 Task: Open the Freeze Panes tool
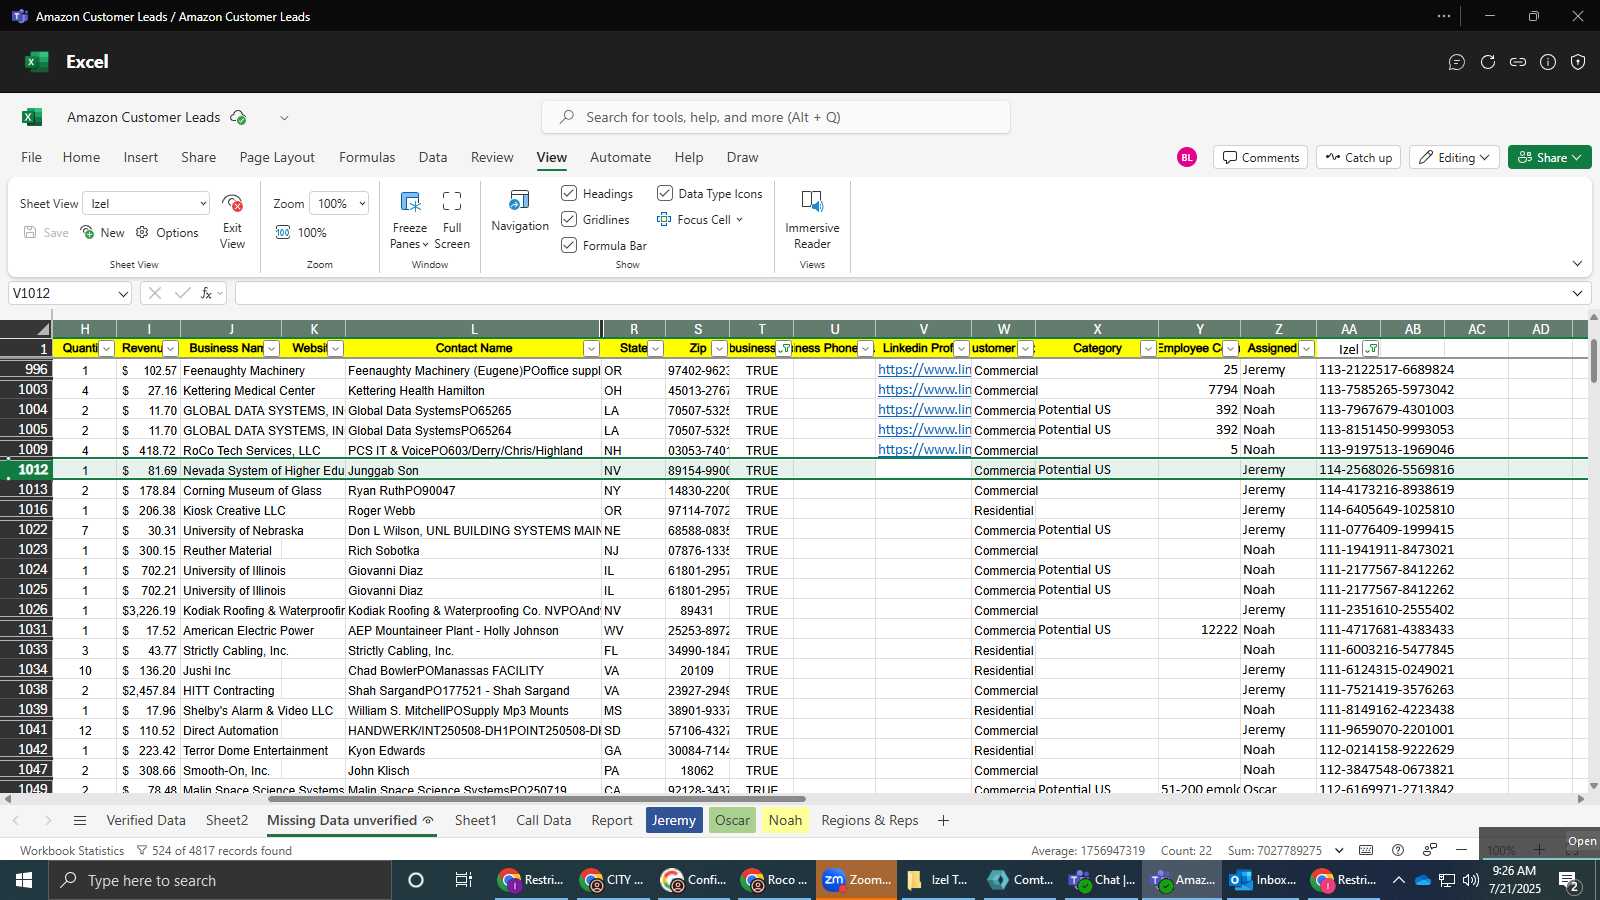[x=409, y=220]
